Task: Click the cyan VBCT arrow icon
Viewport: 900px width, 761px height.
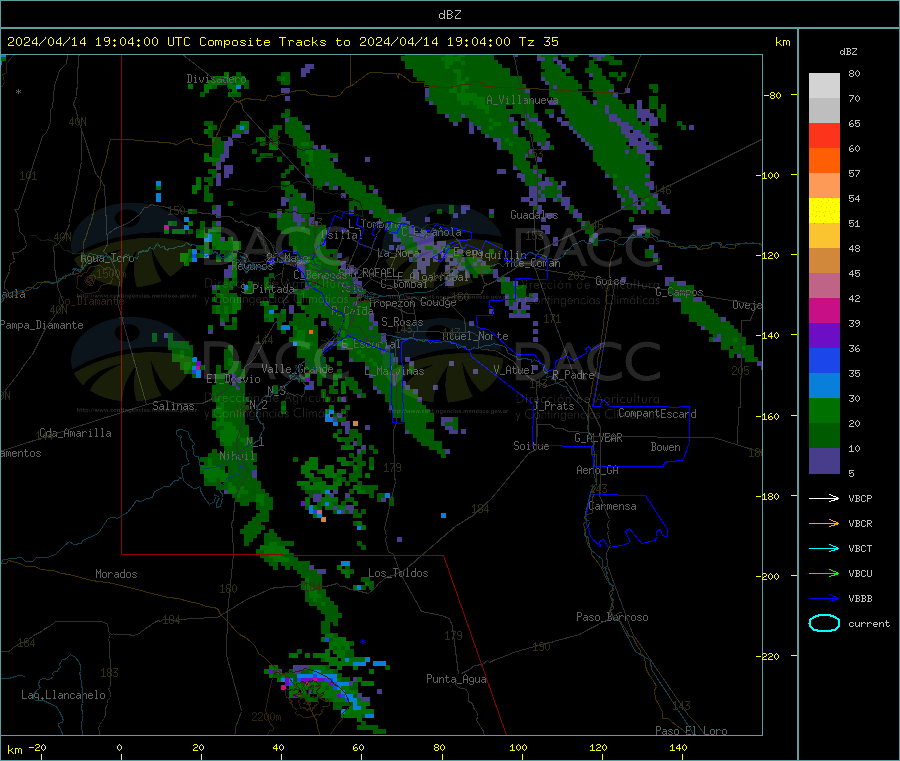Action: (x=824, y=548)
